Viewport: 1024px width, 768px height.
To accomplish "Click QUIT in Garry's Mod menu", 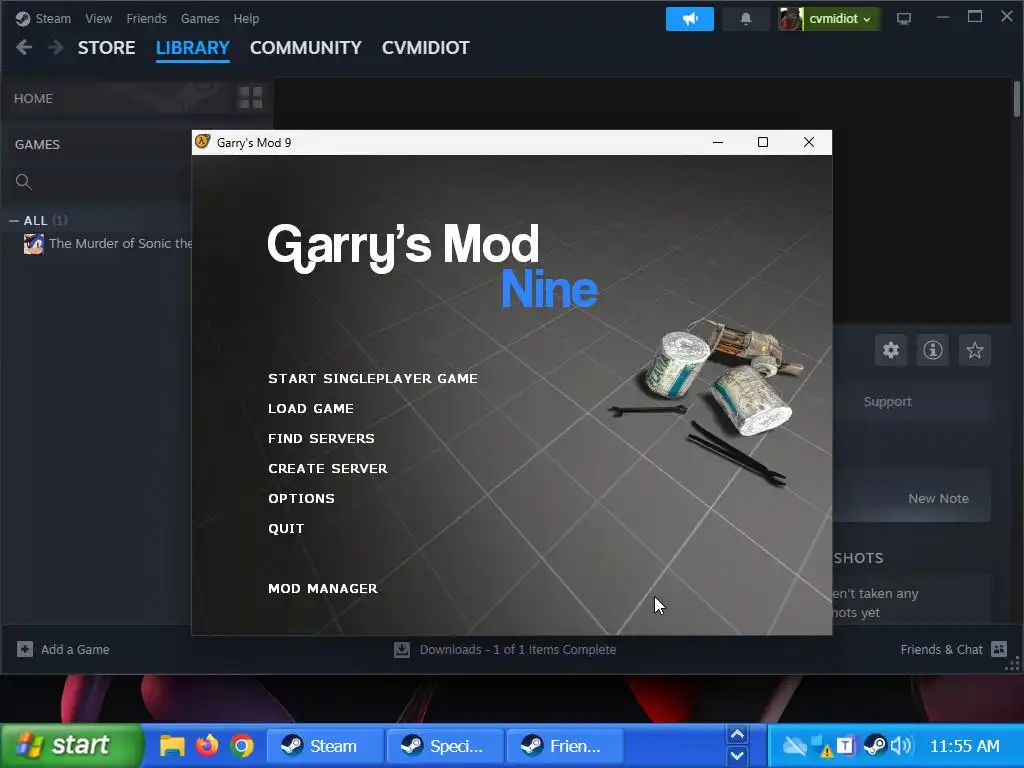I will click(x=286, y=528).
